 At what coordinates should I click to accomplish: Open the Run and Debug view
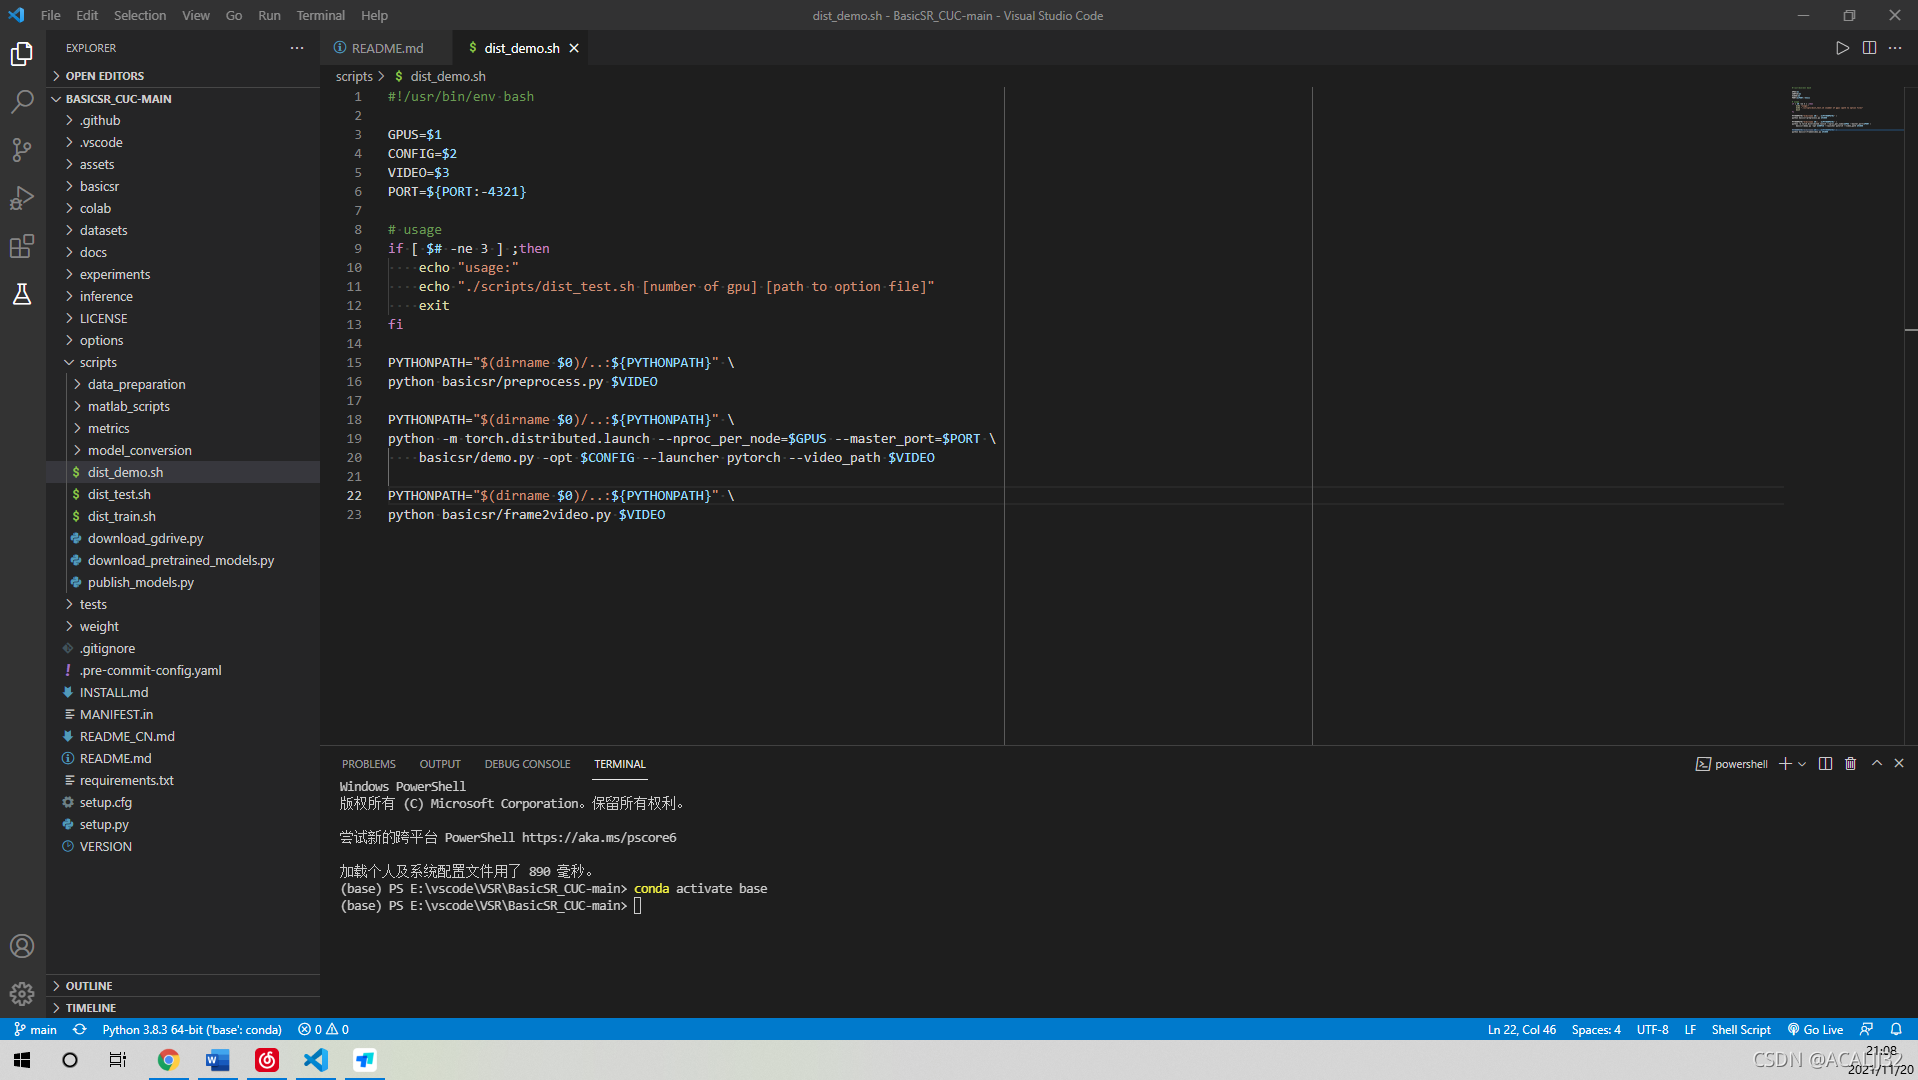coord(22,198)
